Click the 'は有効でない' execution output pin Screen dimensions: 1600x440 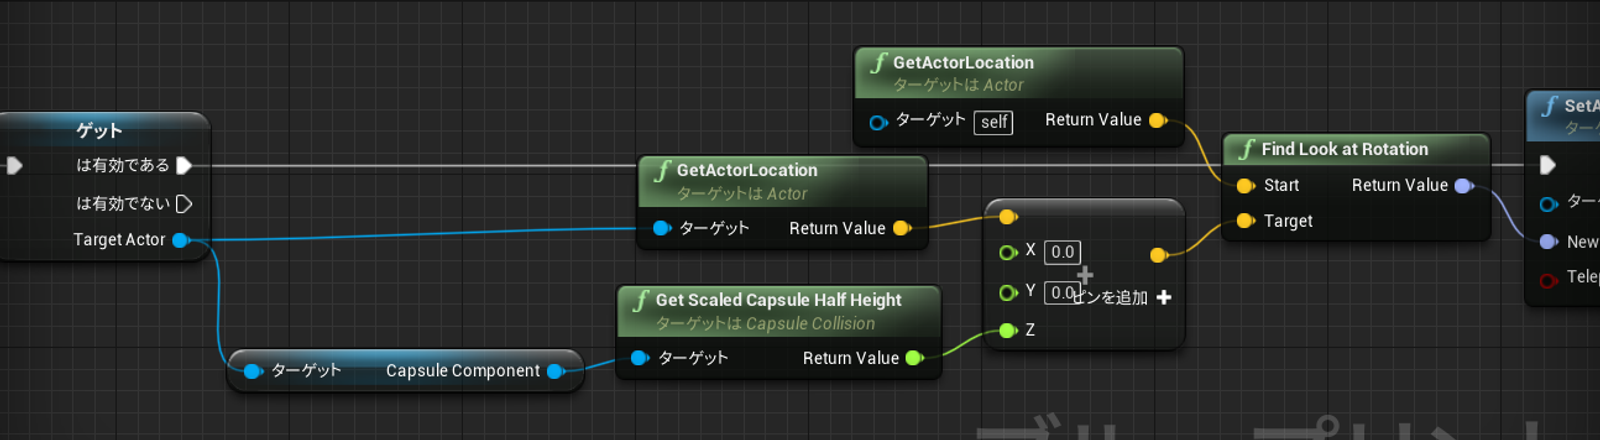tap(184, 204)
